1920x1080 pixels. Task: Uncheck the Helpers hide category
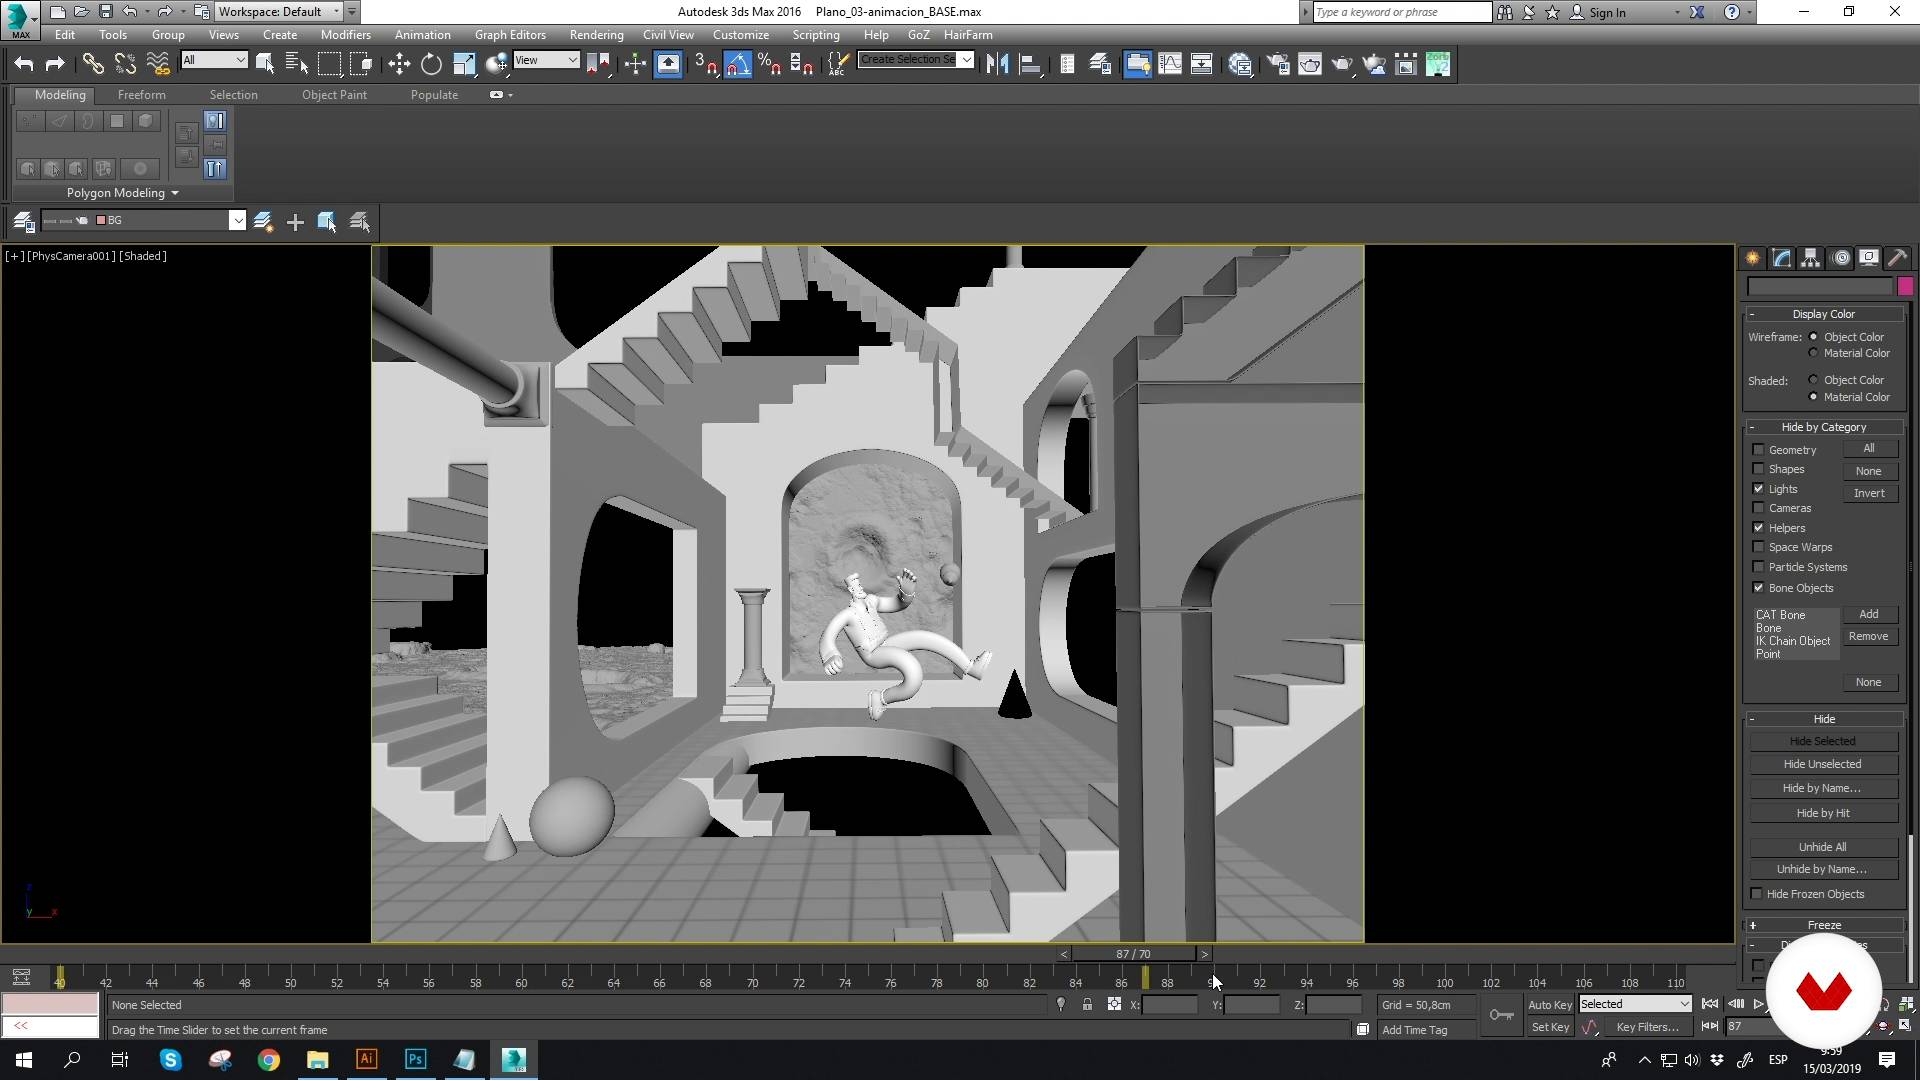(1758, 528)
